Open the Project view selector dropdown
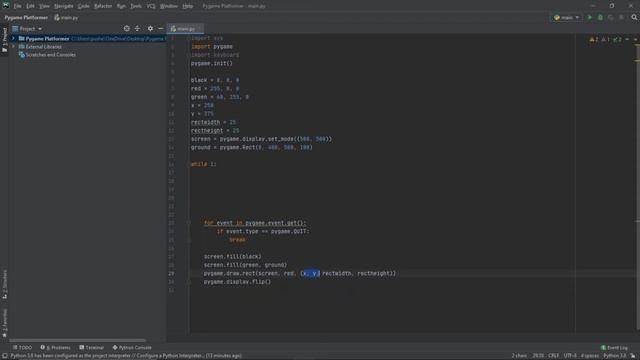This screenshot has height=360, width=640. [x=27, y=29]
